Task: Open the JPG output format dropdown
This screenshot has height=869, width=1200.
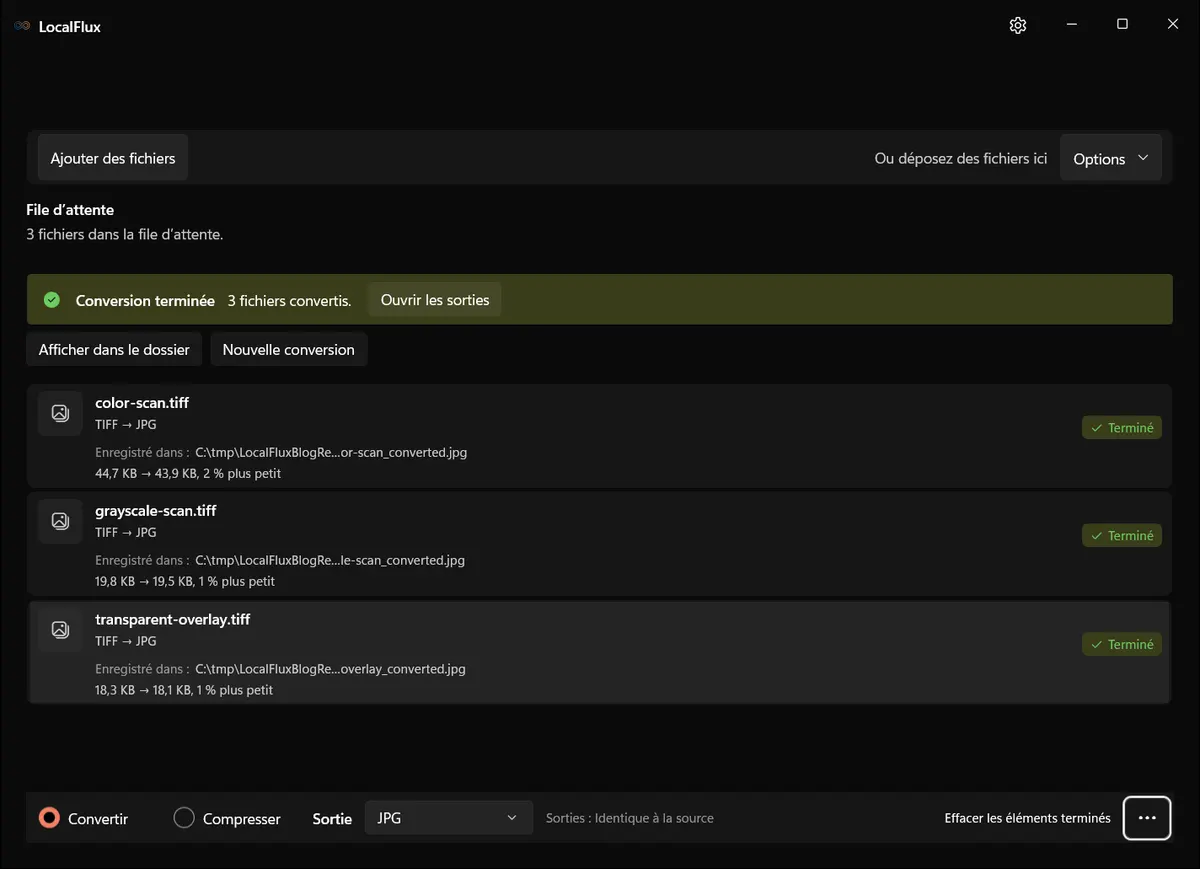Action: pyautogui.click(x=448, y=818)
